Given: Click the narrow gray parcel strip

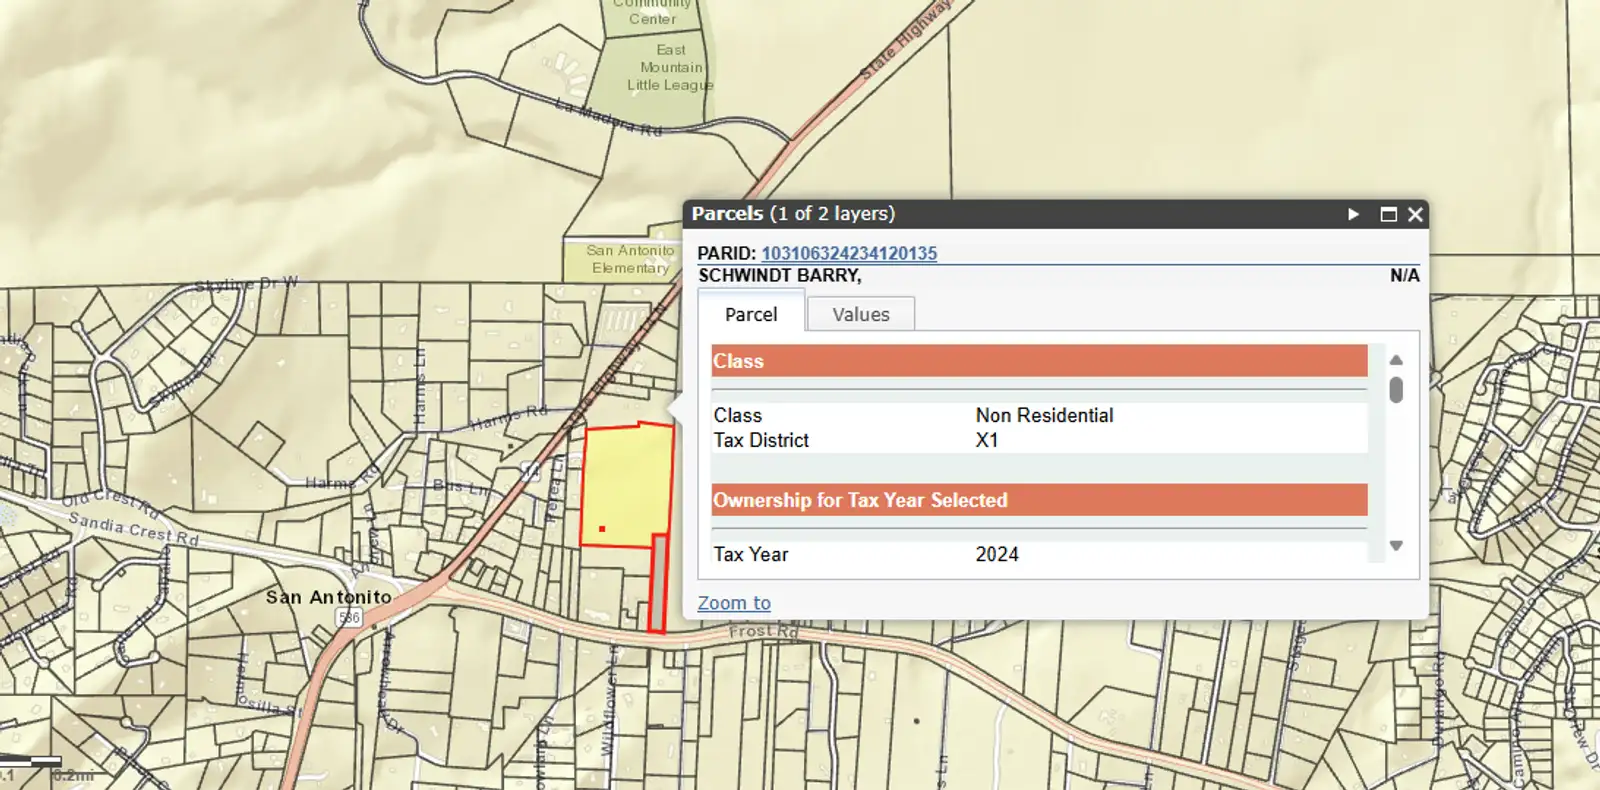Looking at the screenshot, I should pos(658,583).
